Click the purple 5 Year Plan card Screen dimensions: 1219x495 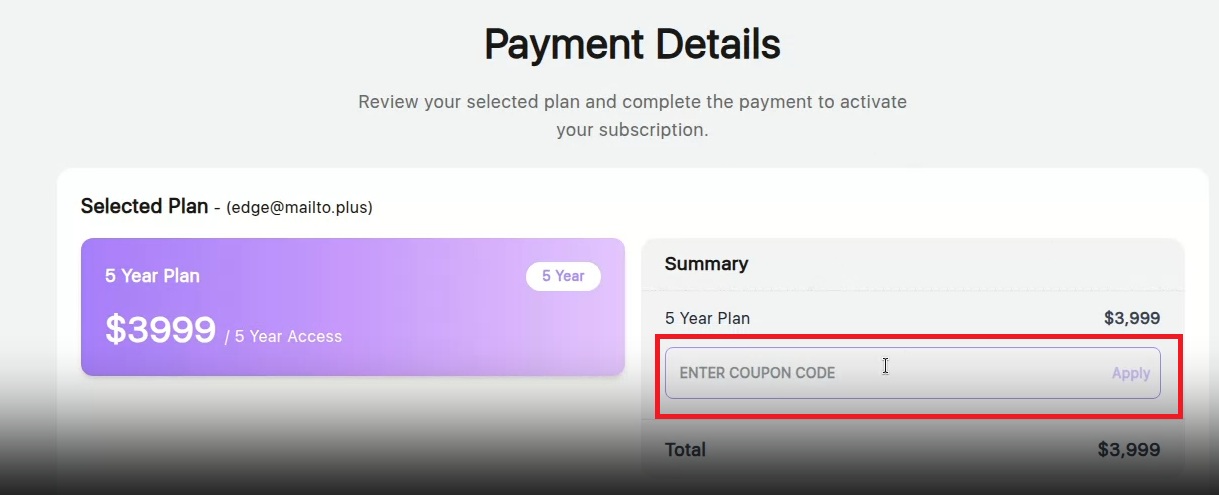(352, 307)
